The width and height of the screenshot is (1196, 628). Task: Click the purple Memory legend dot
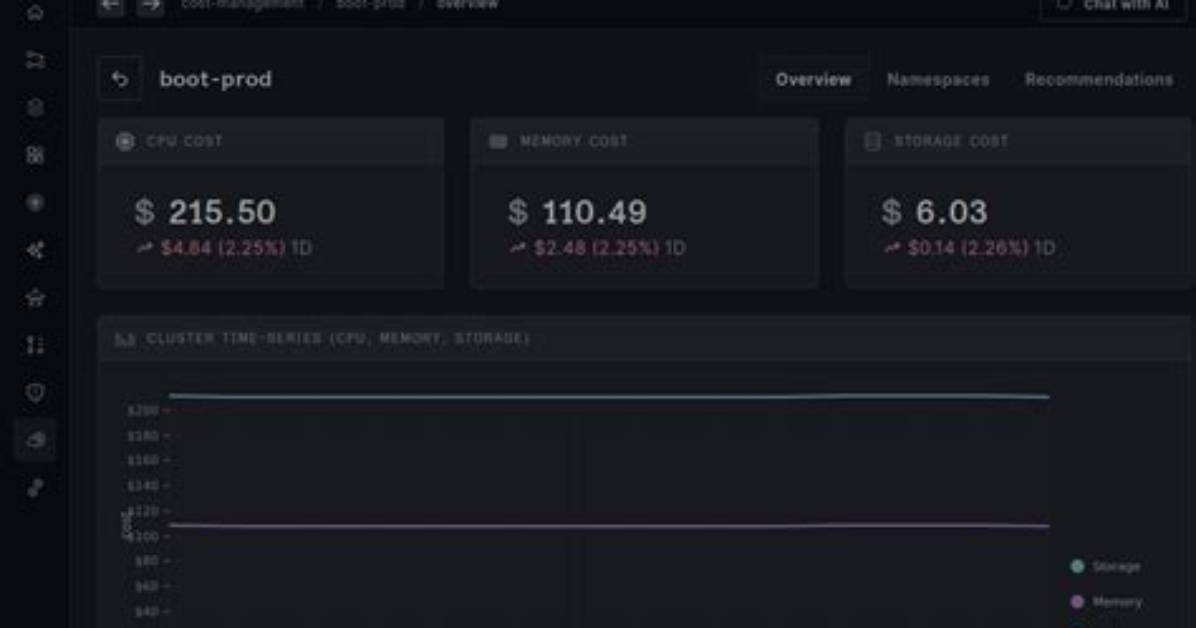tap(1077, 602)
